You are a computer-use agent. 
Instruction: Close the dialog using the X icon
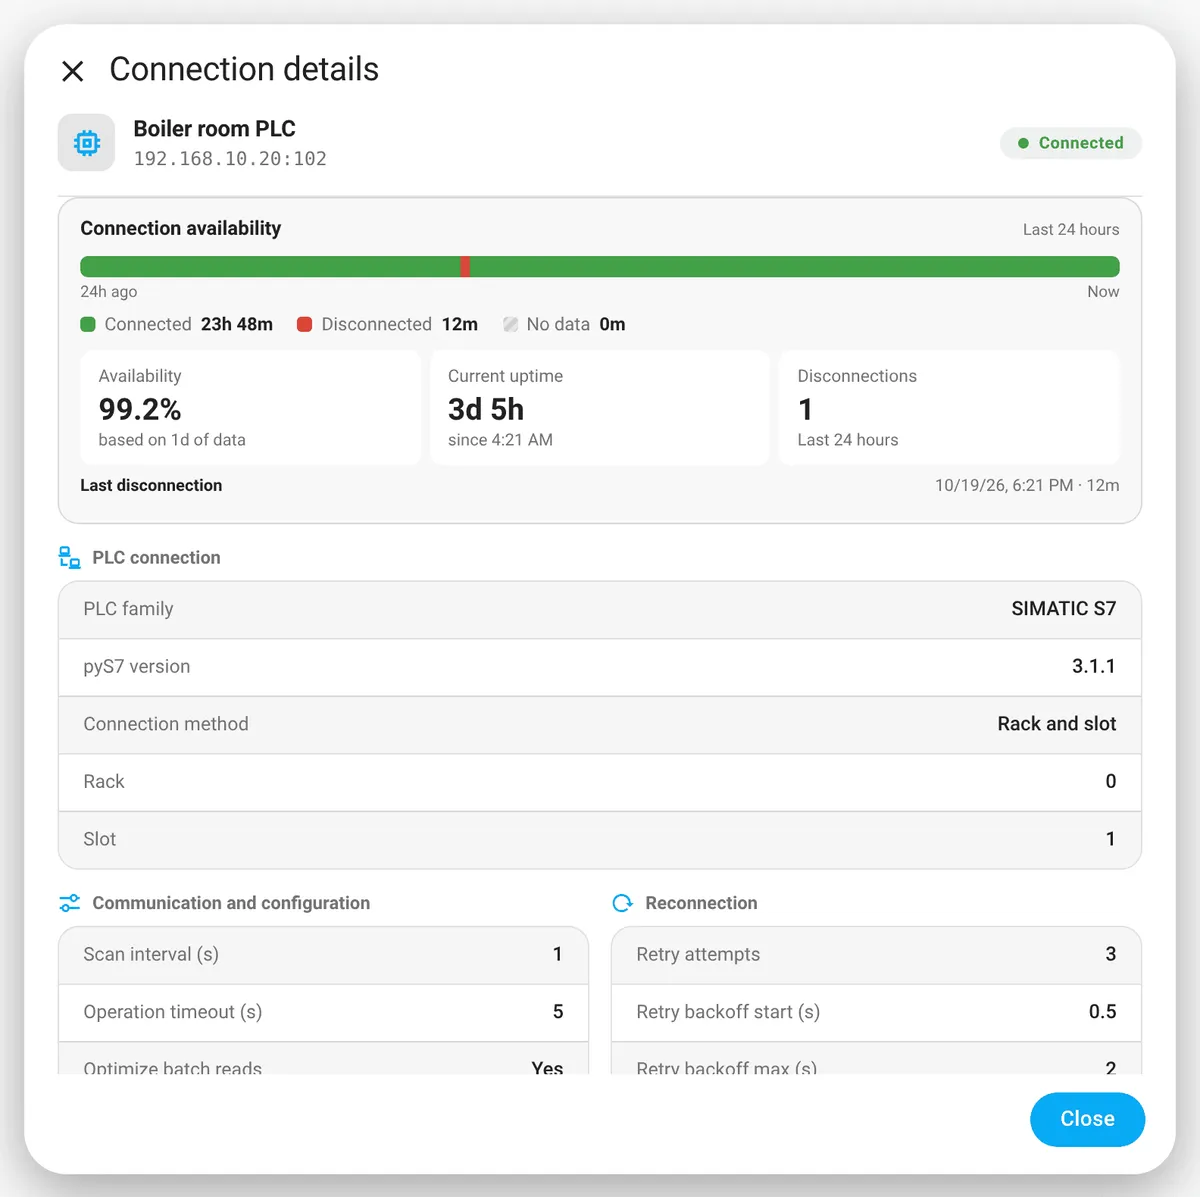click(72, 71)
